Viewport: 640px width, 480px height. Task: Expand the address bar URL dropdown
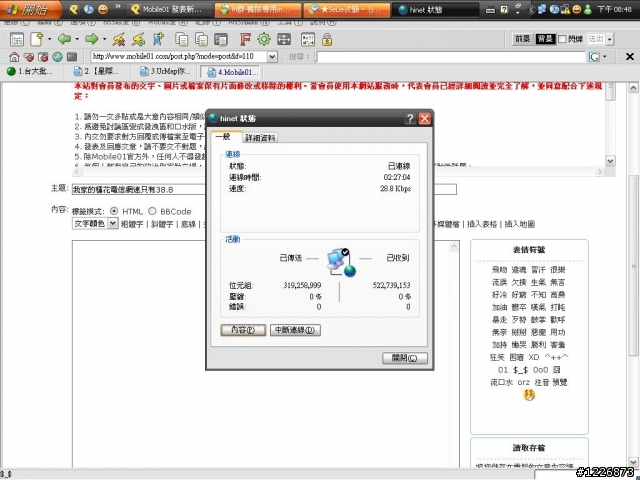tap(272, 57)
